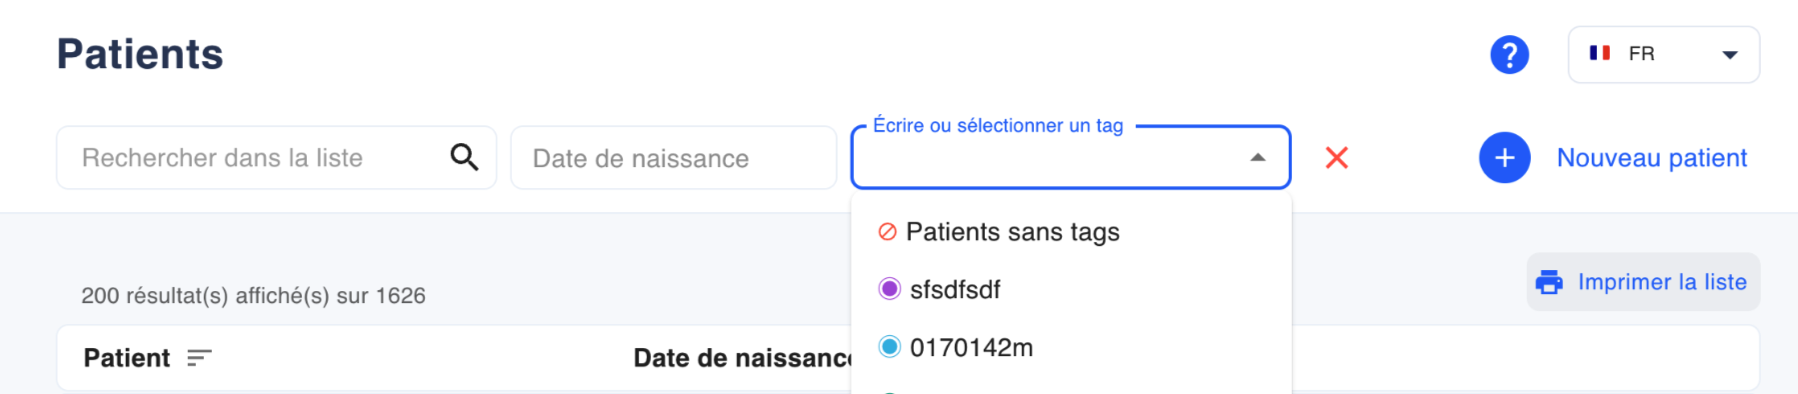Click the purple sfsdfsdf tag color dot

coord(889,289)
